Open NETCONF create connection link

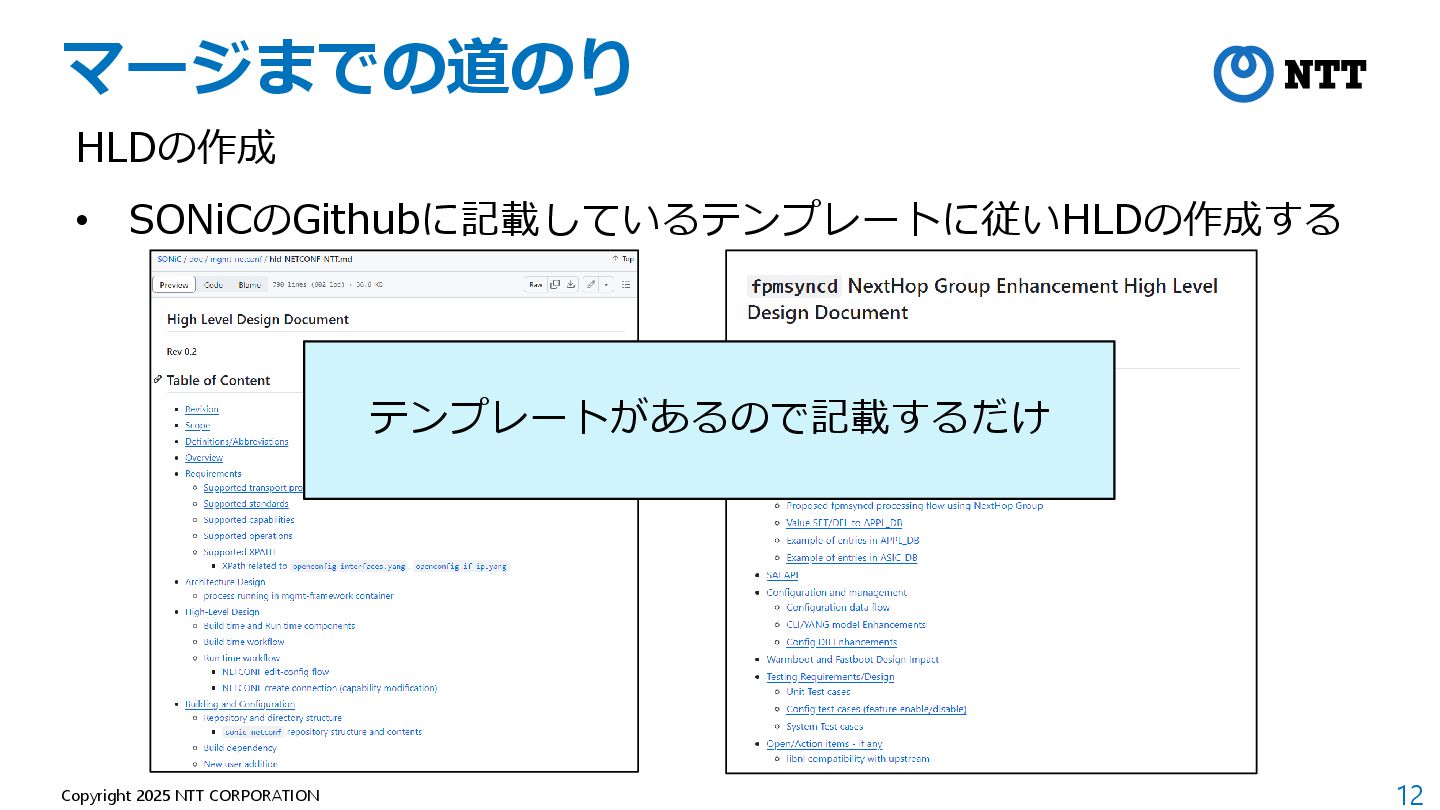(329, 688)
